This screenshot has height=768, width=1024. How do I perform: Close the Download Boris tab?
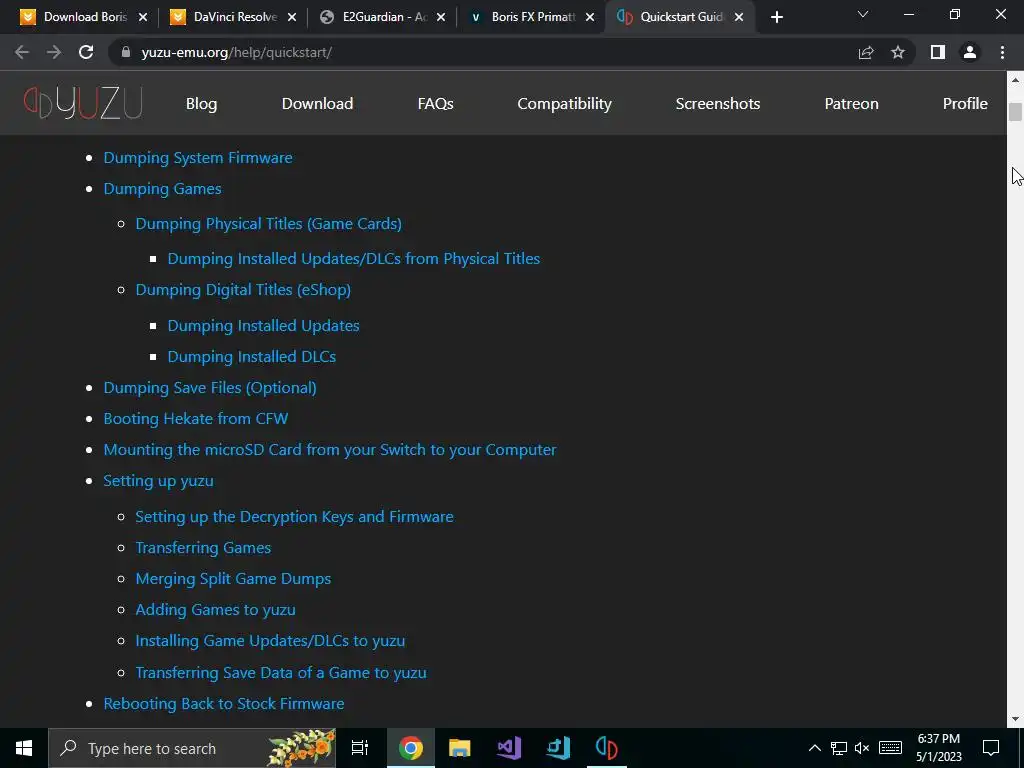(x=143, y=17)
